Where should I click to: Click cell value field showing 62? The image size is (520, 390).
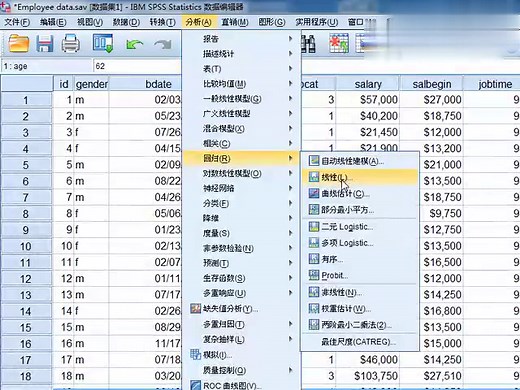point(137,66)
